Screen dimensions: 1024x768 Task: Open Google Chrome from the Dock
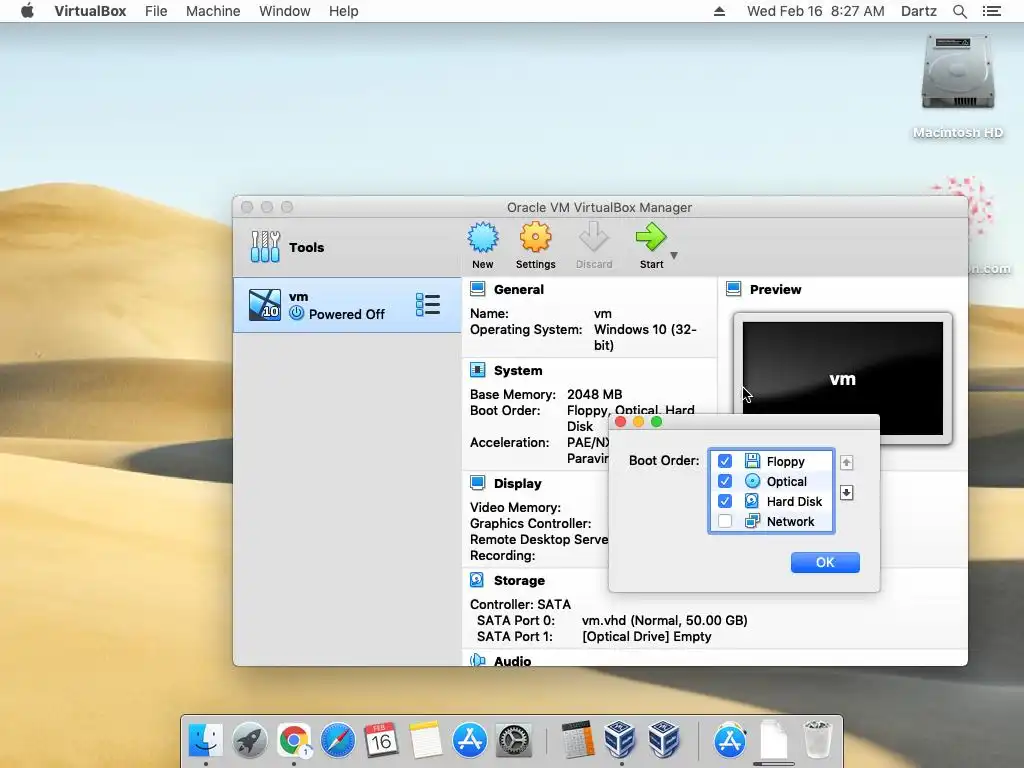pyautogui.click(x=294, y=741)
